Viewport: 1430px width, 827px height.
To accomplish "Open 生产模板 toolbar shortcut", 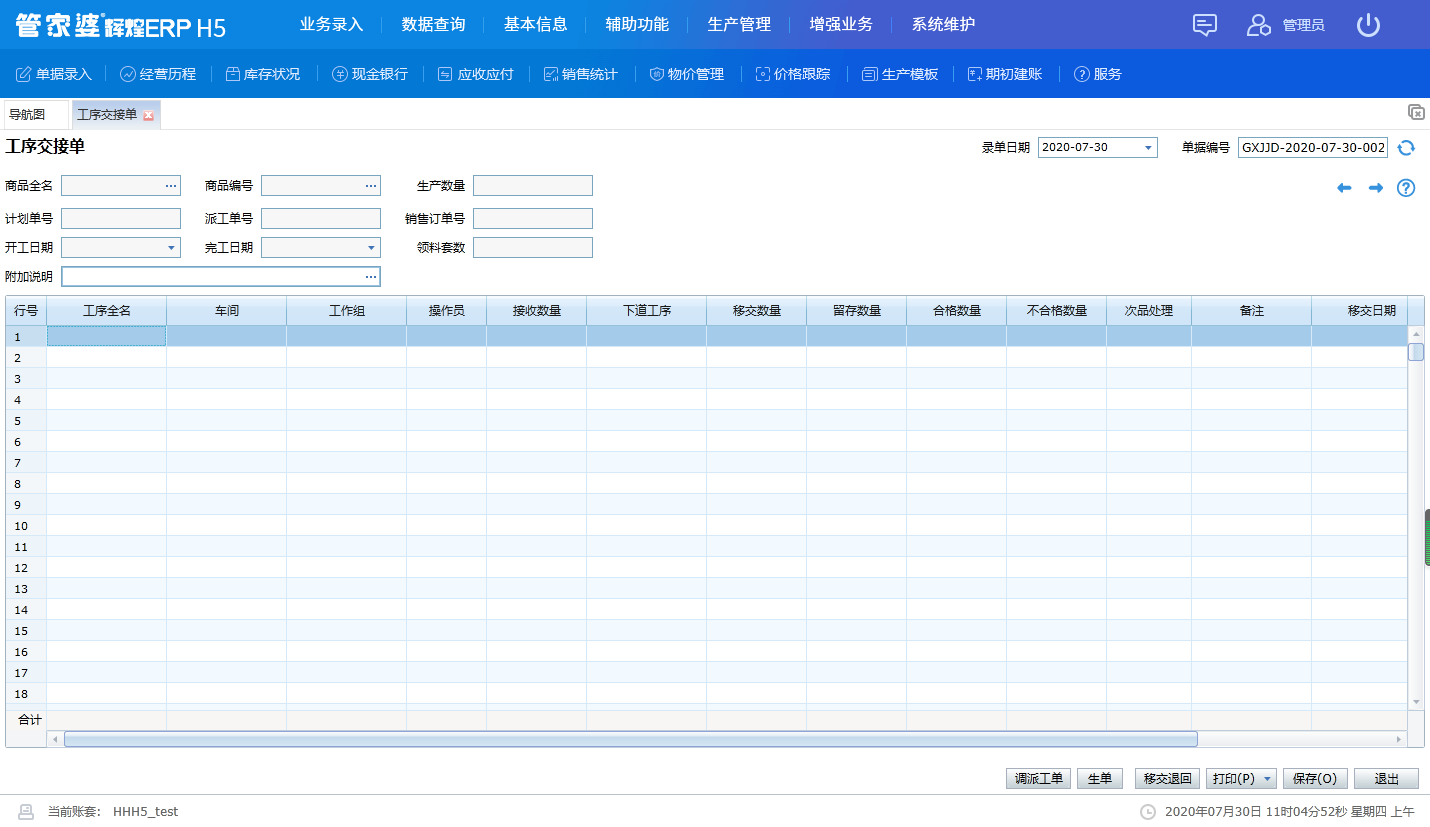I will (900, 74).
